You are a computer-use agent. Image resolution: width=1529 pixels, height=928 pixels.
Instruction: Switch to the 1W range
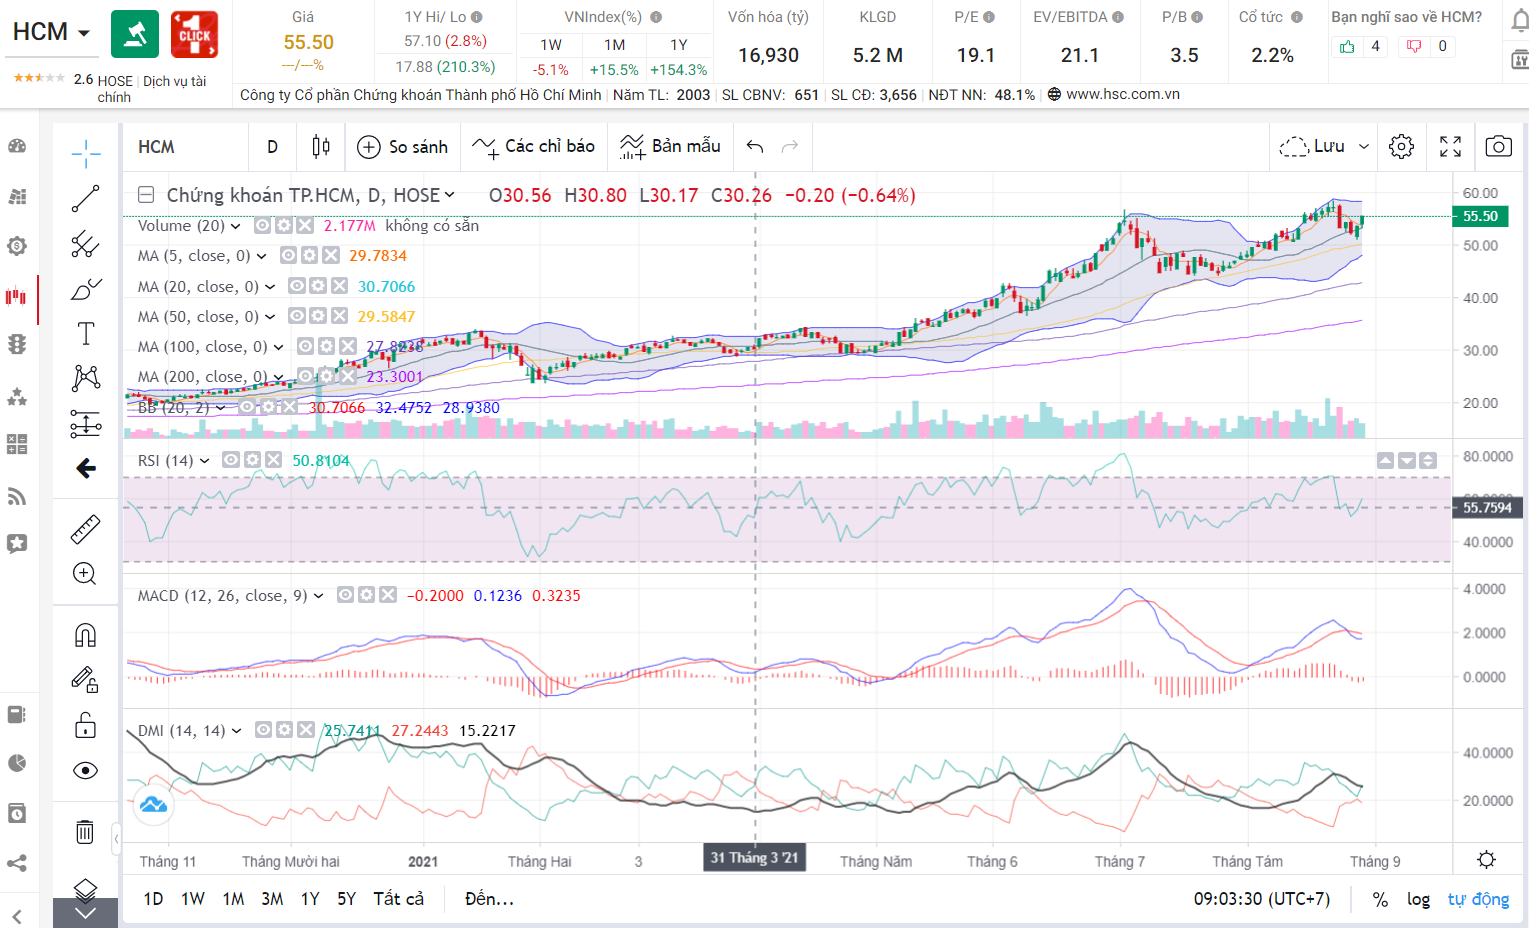coord(193,899)
